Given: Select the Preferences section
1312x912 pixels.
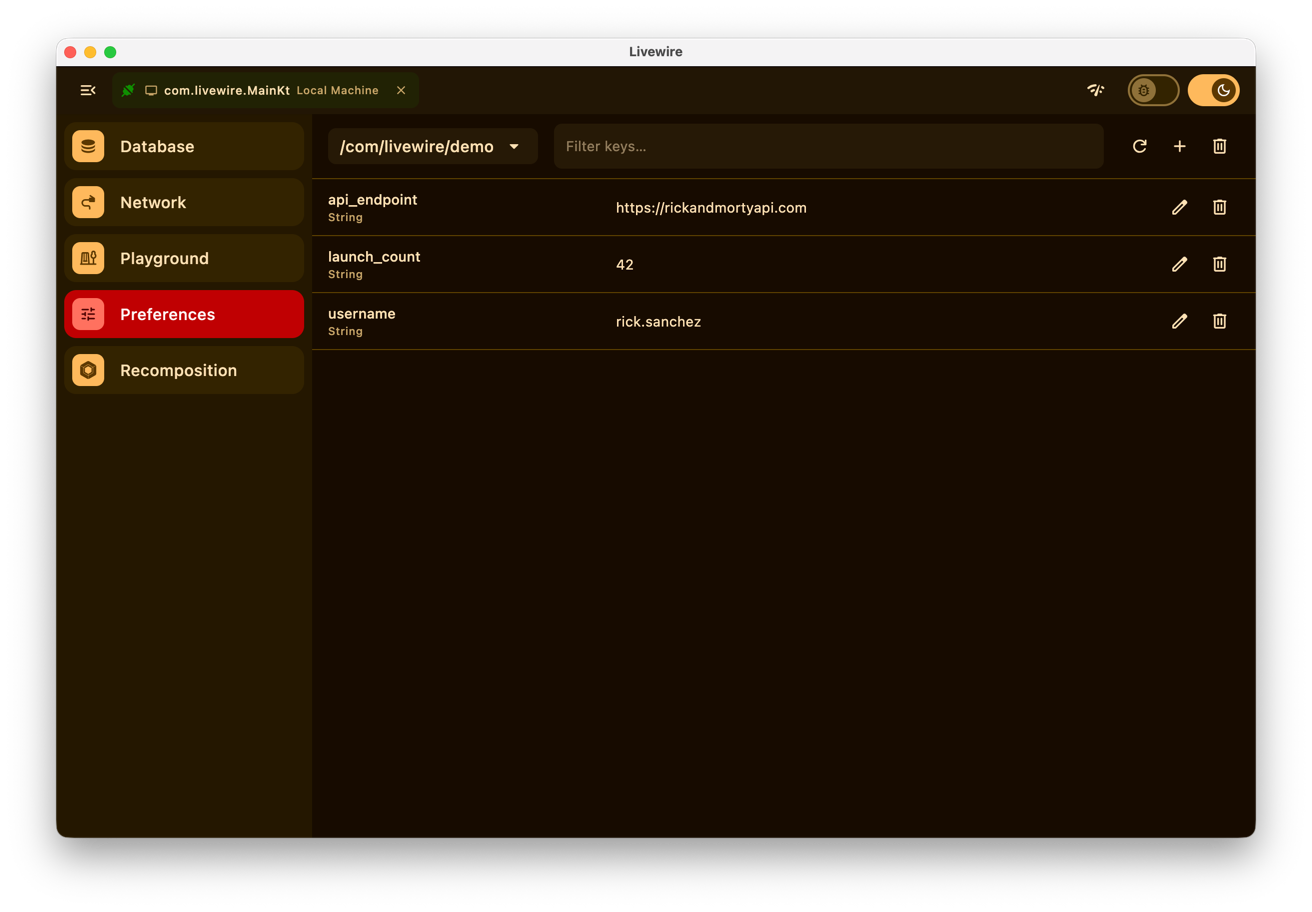Looking at the screenshot, I should (184, 314).
